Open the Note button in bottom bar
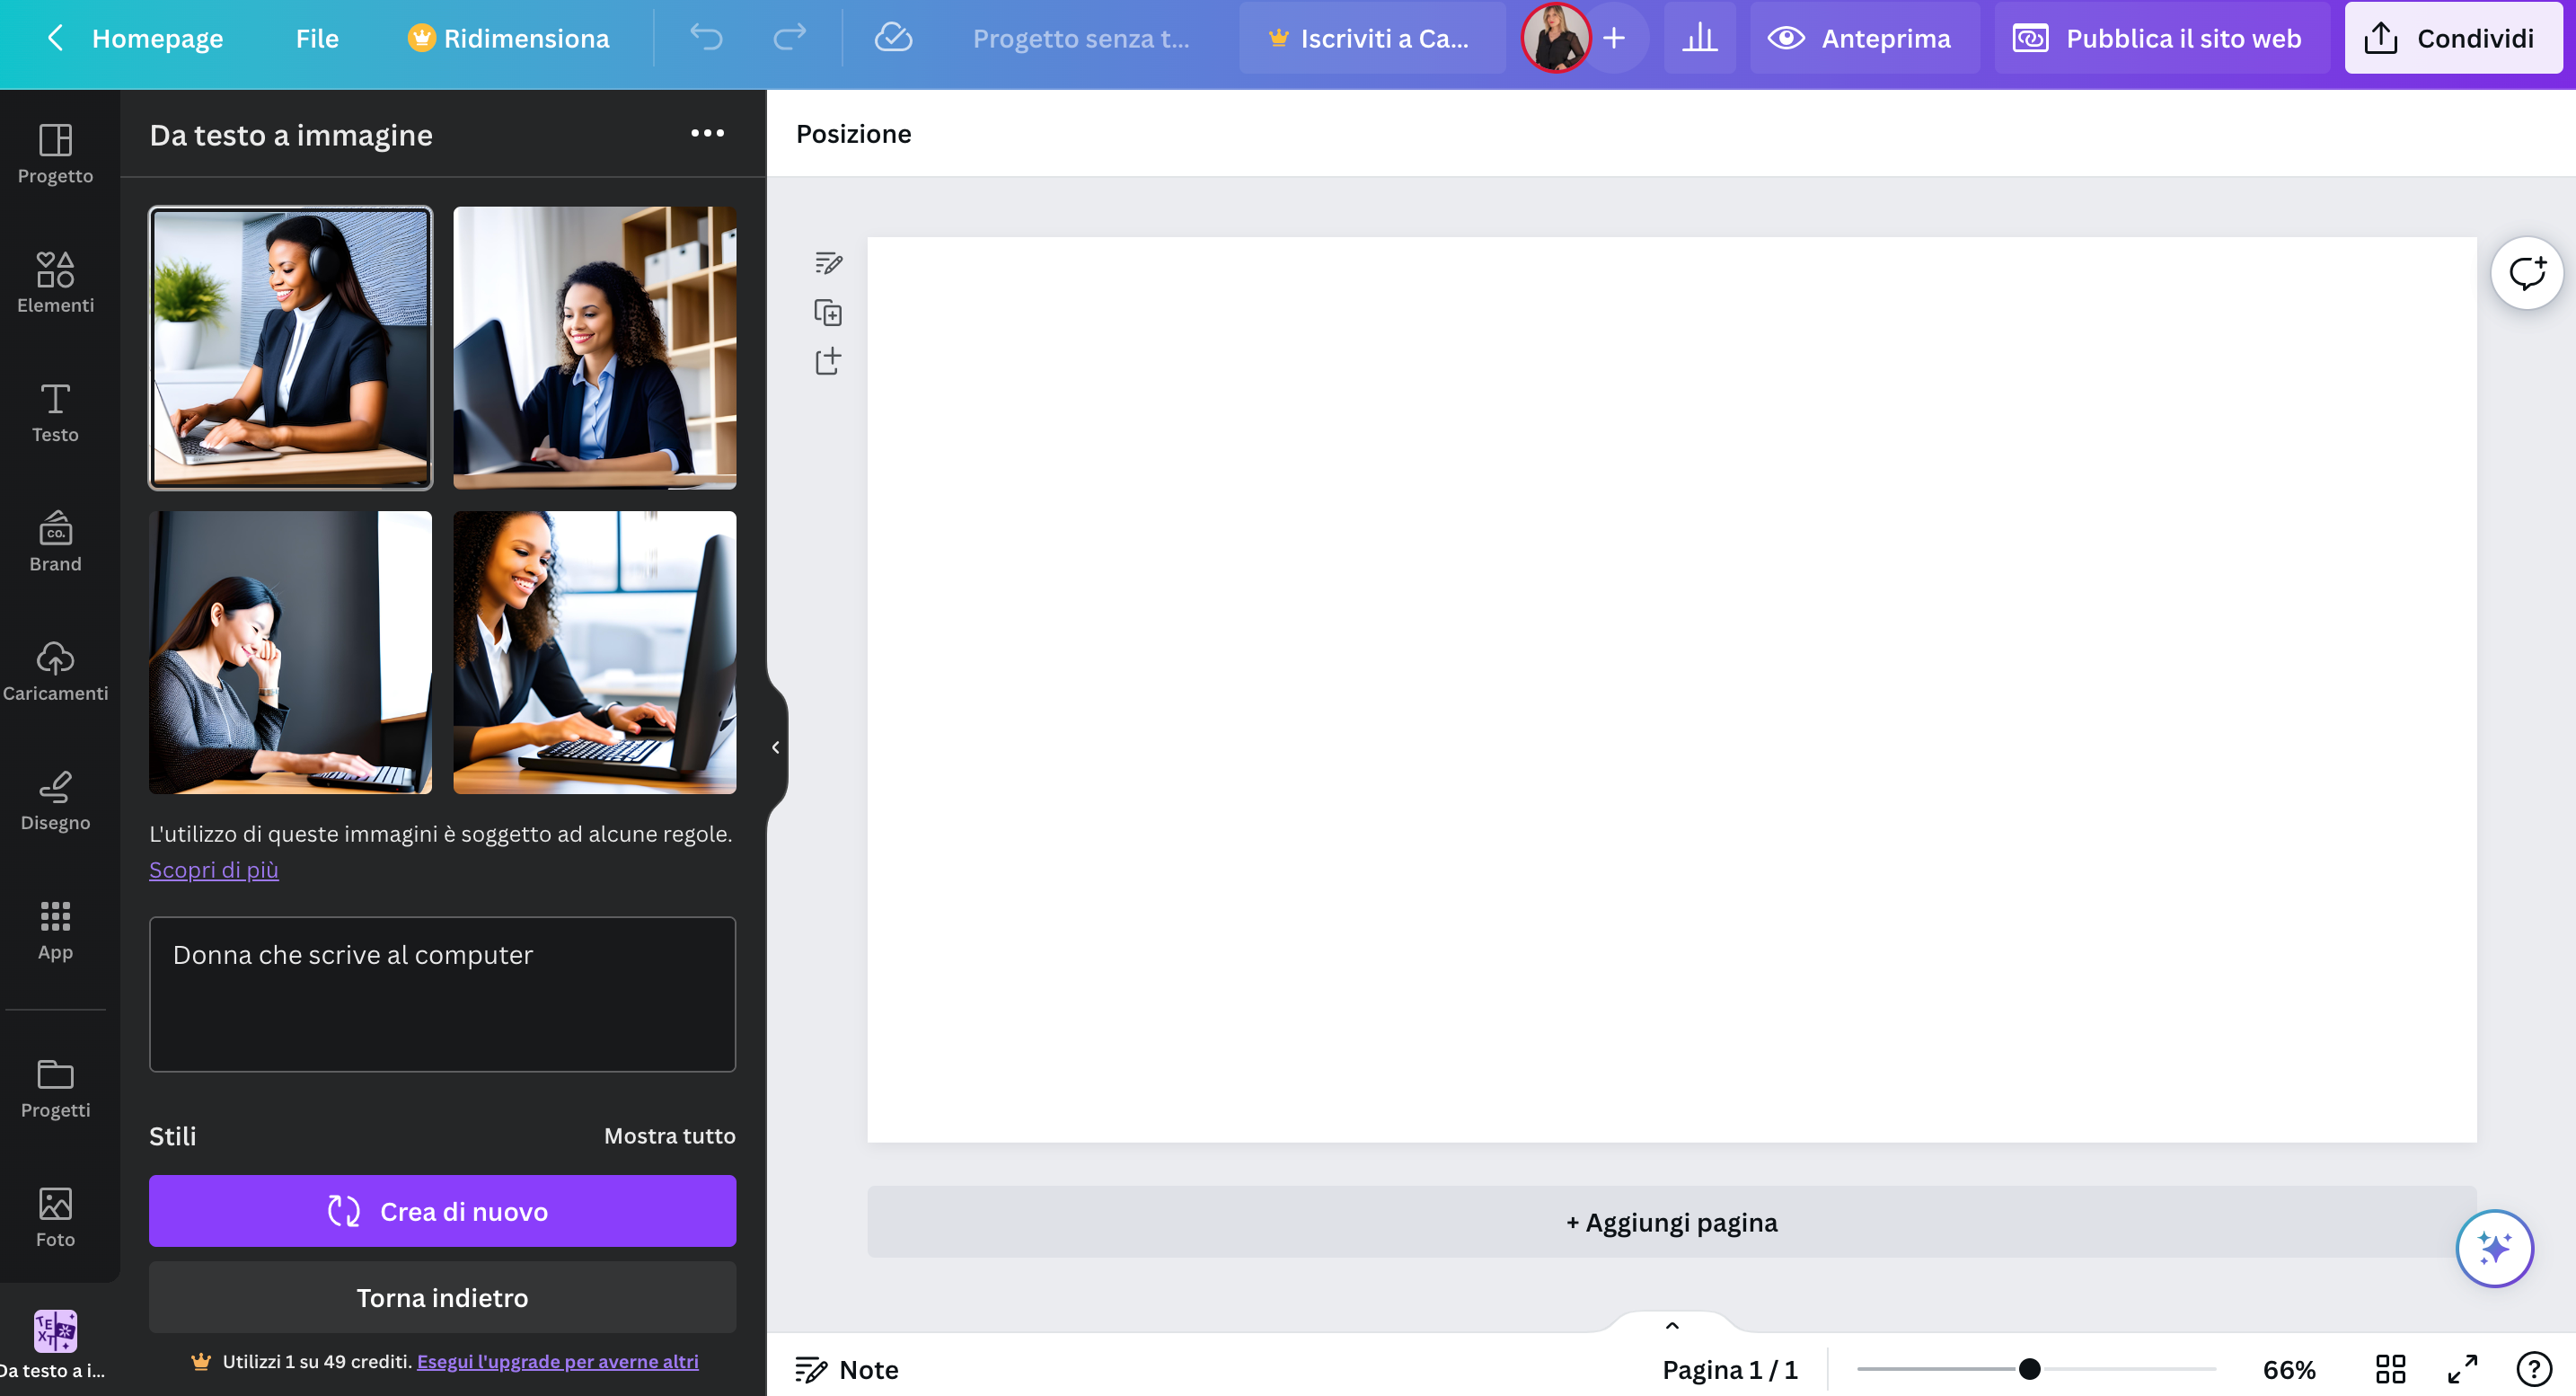 click(x=847, y=1369)
